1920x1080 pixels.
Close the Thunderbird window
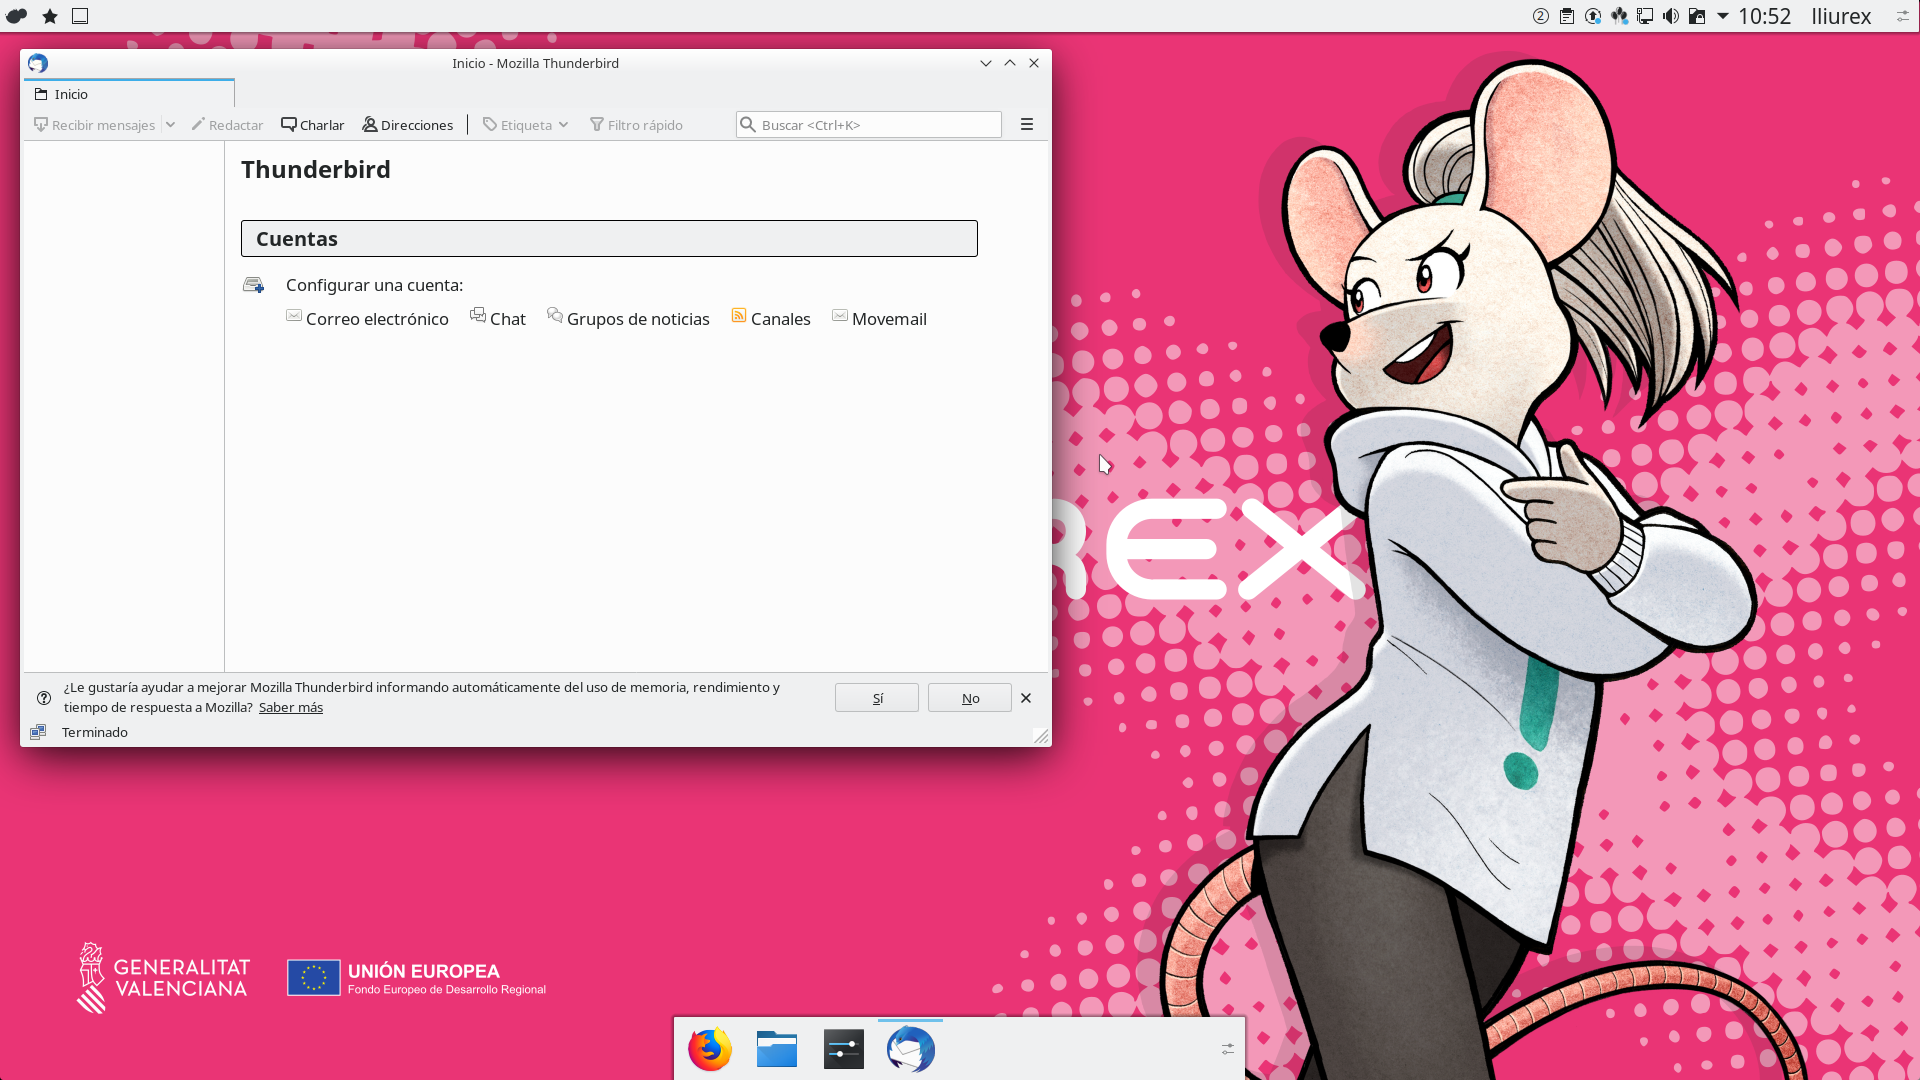click(x=1034, y=63)
